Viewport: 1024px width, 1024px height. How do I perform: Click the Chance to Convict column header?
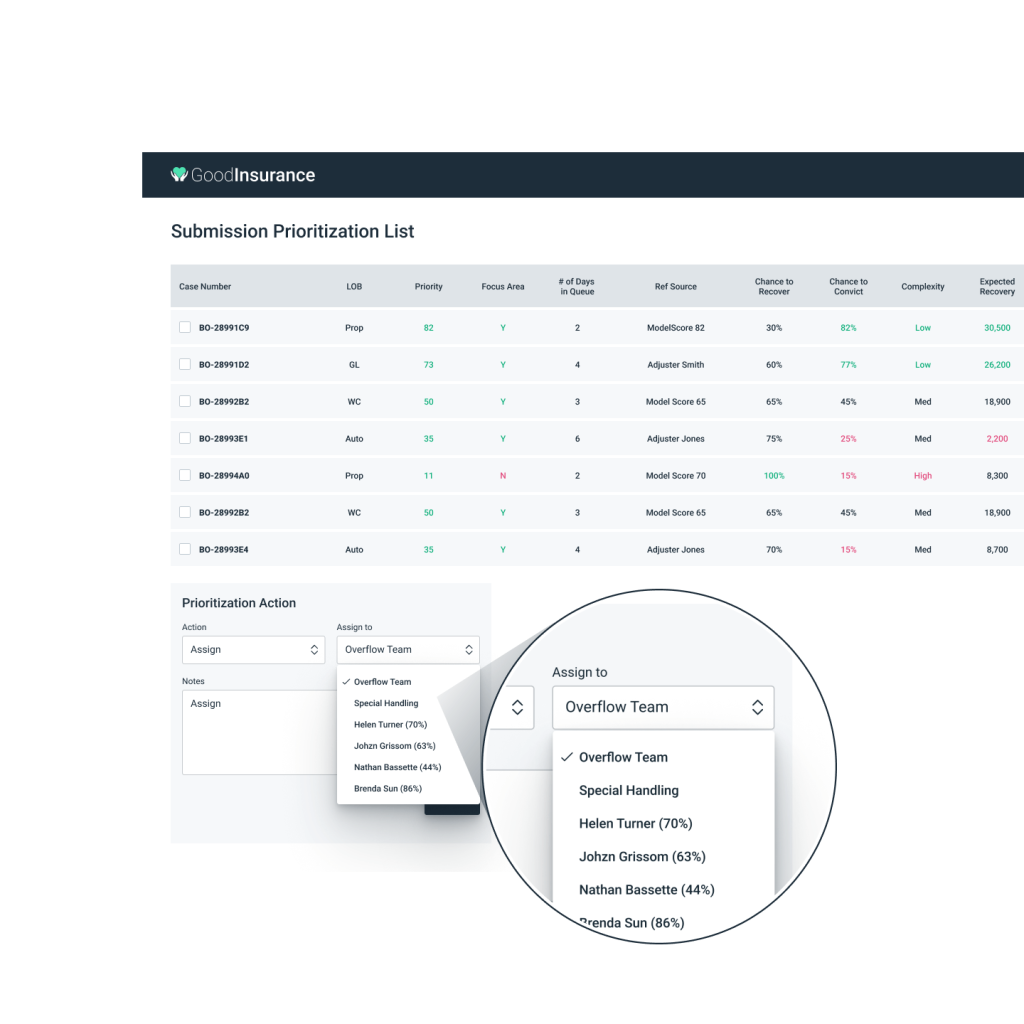[x=848, y=287]
